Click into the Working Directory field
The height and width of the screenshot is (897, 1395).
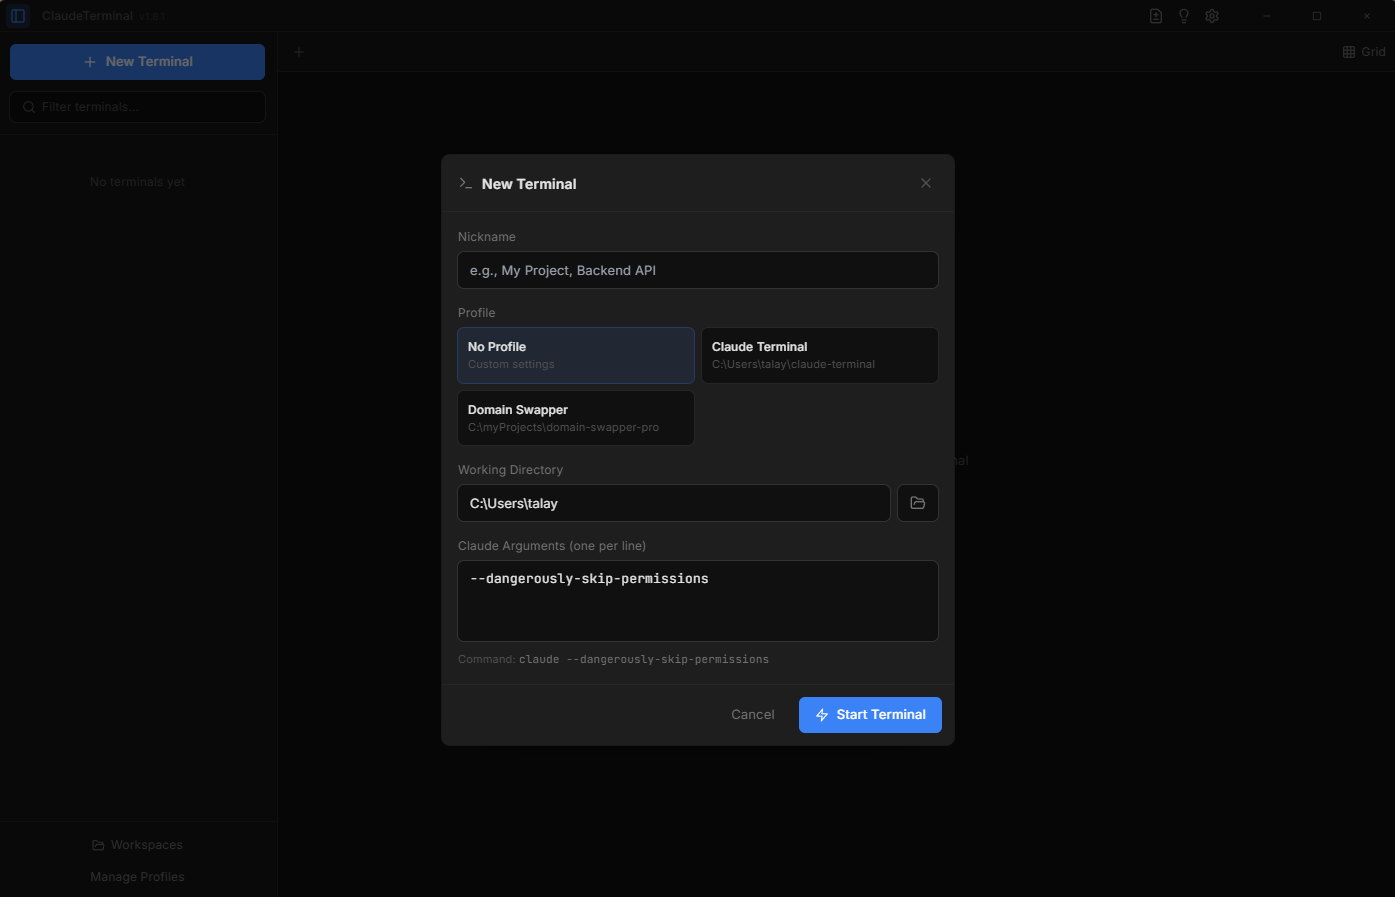pyautogui.click(x=673, y=503)
